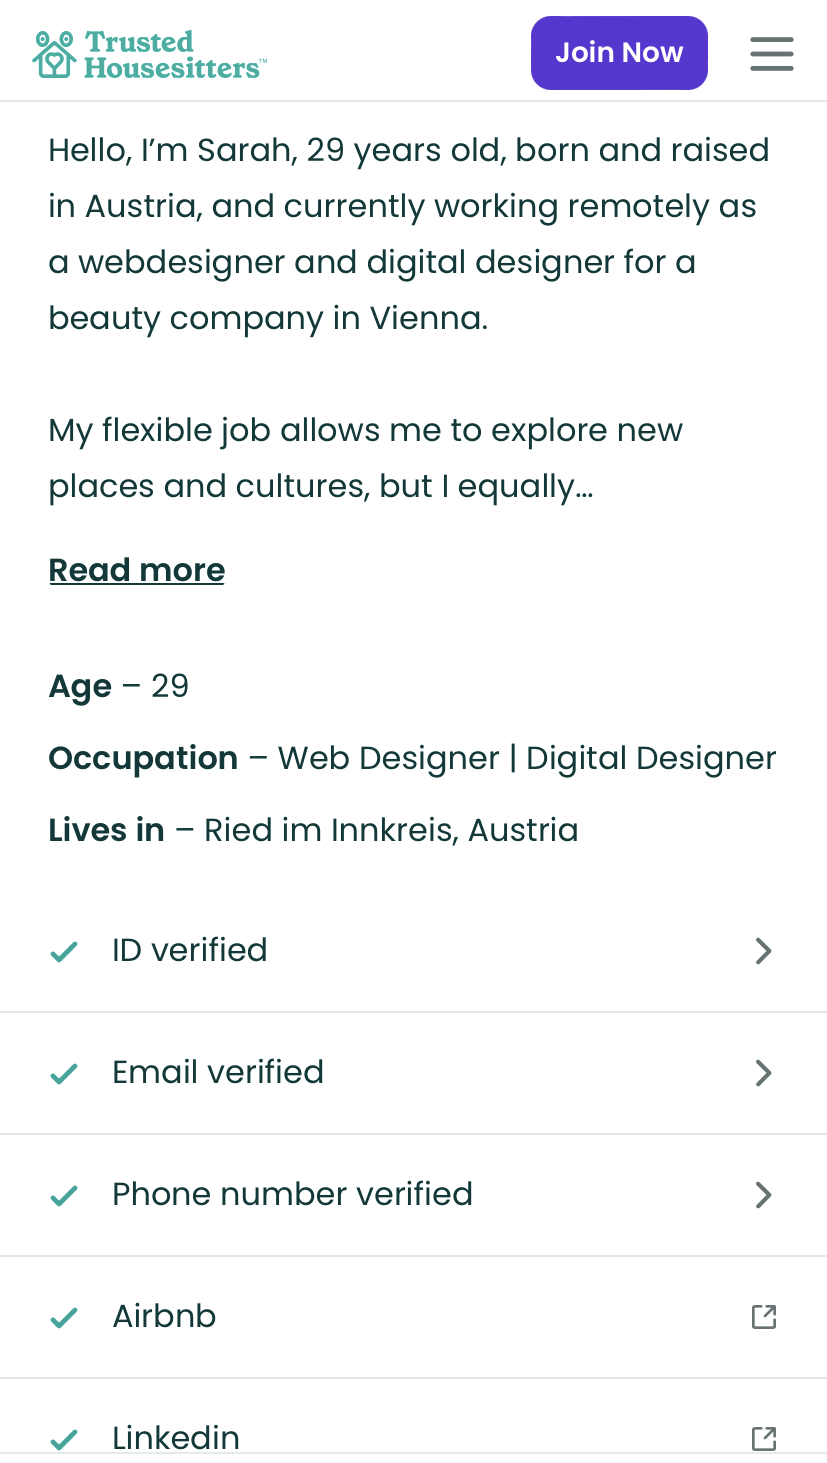This screenshot has width=827, height=1463.
Task: Click the Phone number verified checkmark icon
Action: (x=64, y=1195)
